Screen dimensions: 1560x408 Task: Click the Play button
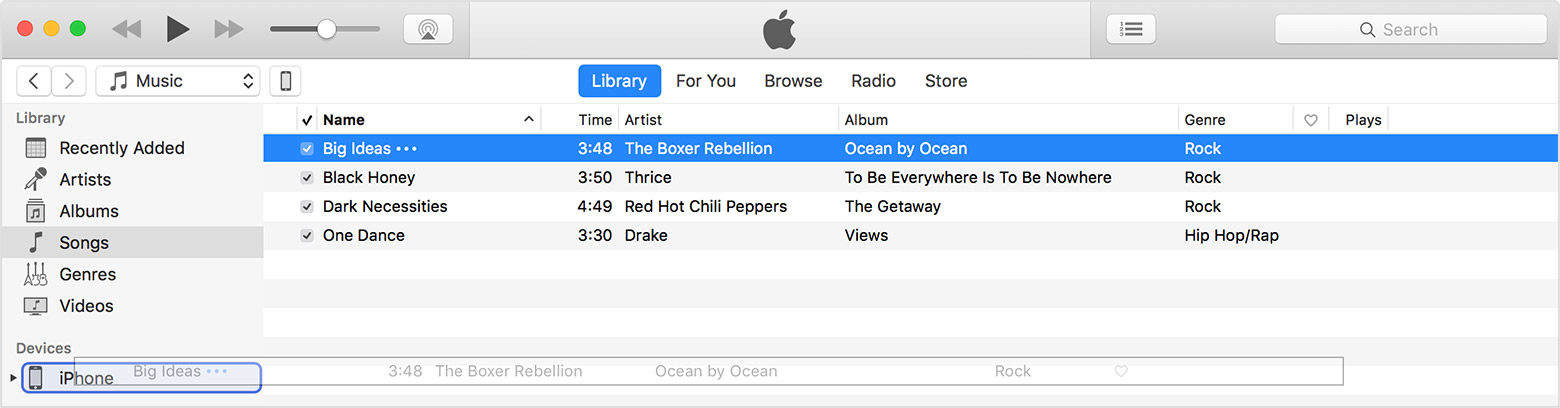(178, 29)
